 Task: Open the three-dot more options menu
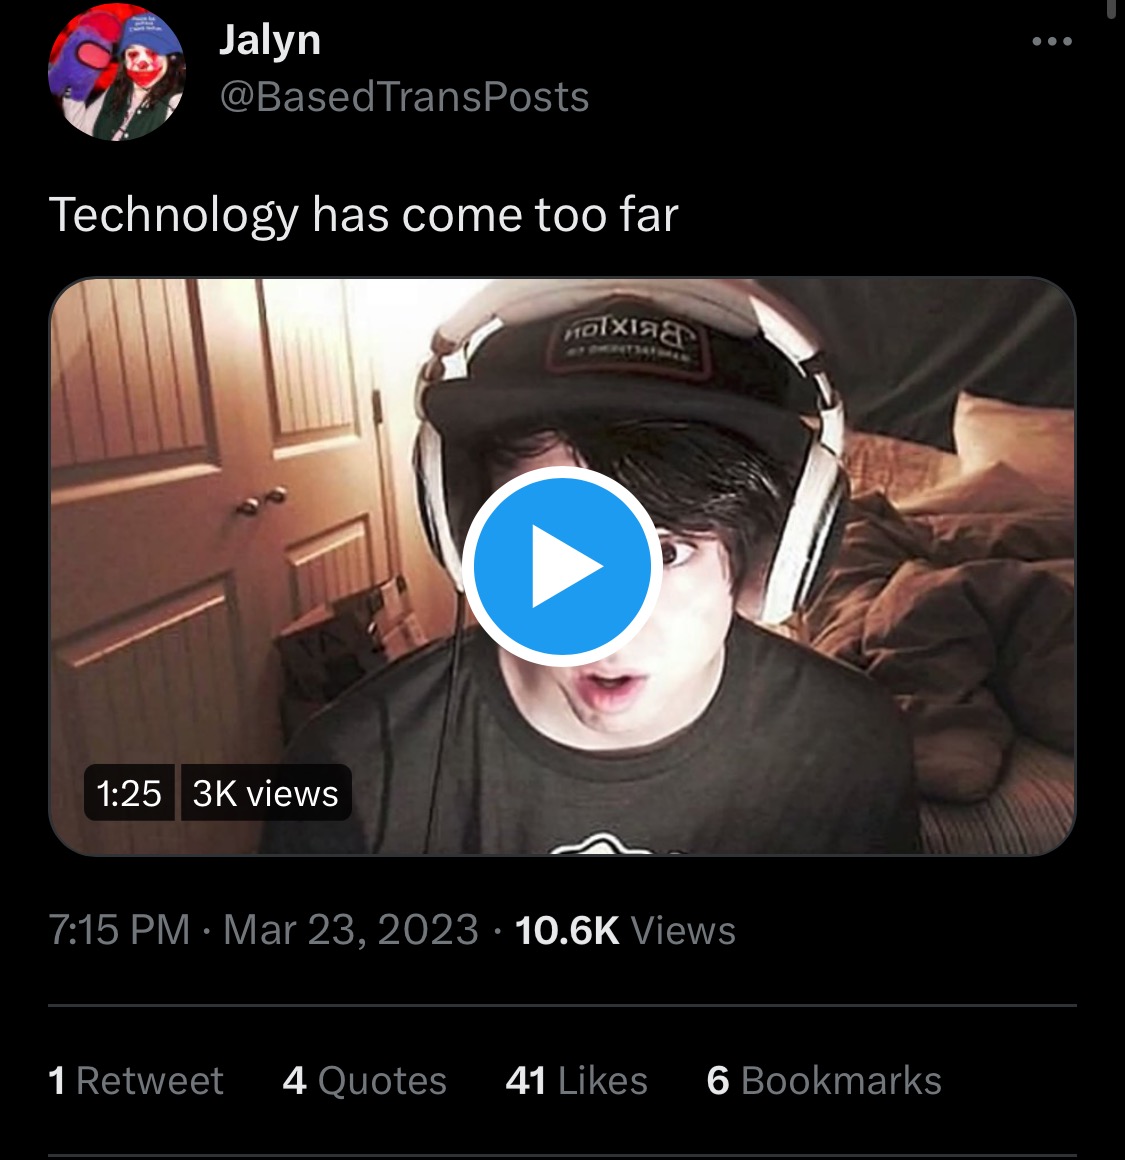(x=1052, y=41)
